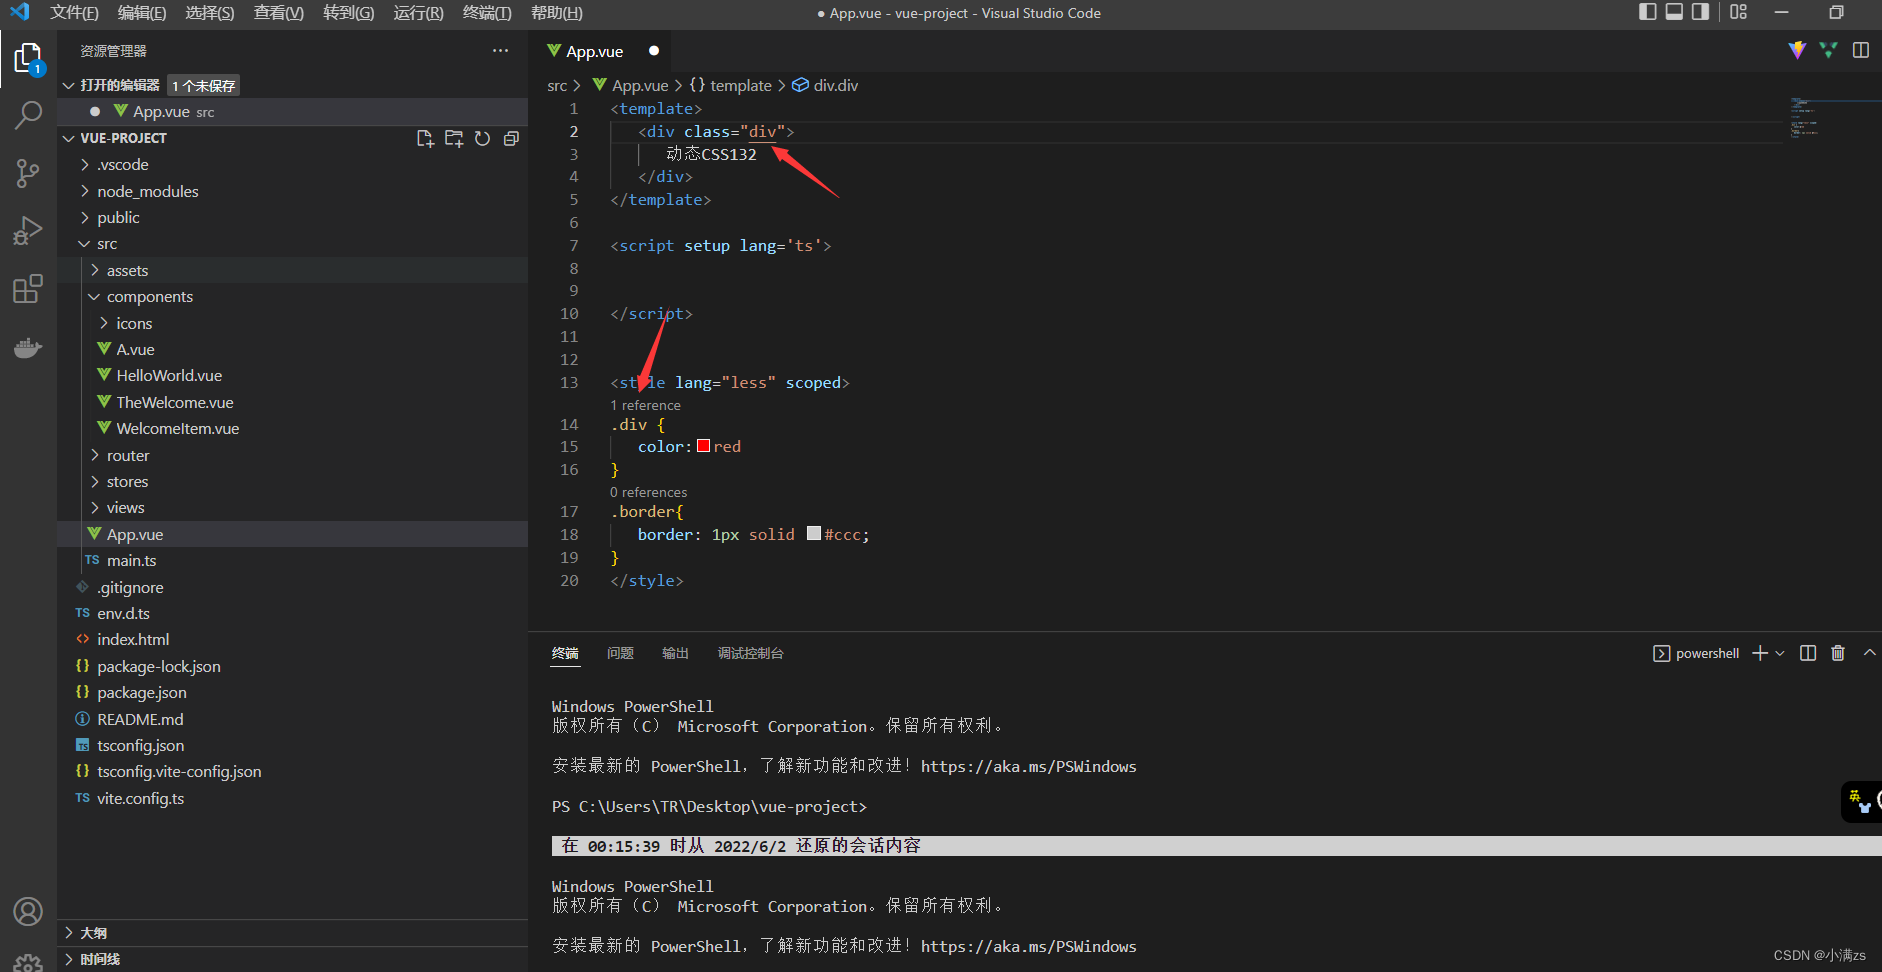Open the Explorer view in activity bar
1882x972 pixels.
pyautogui.click(x=28, y=58)
